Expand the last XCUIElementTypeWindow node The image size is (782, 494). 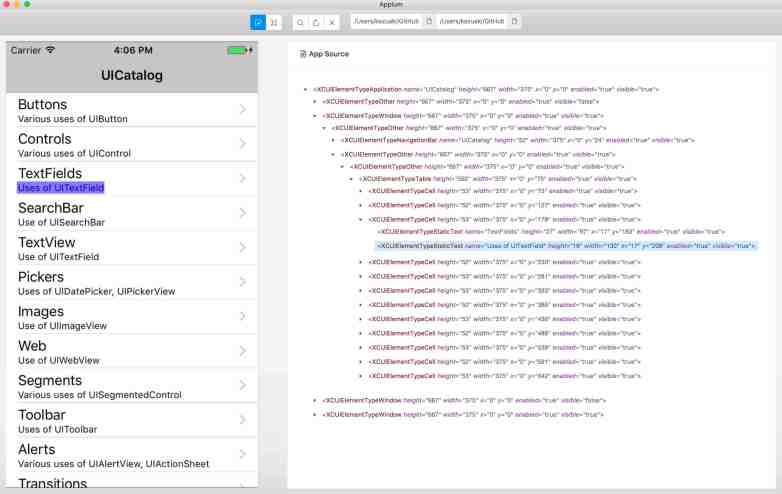tap(315, 415)
